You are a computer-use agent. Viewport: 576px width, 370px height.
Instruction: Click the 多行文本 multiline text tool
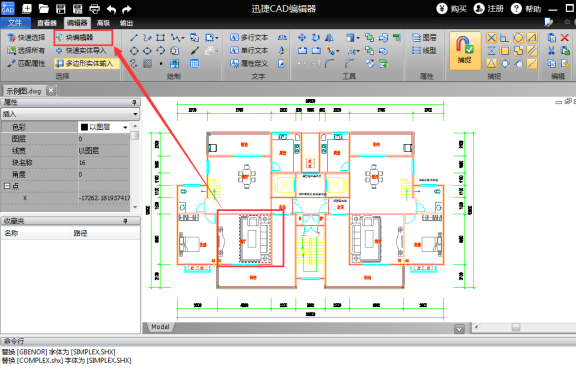coord(249,37)
